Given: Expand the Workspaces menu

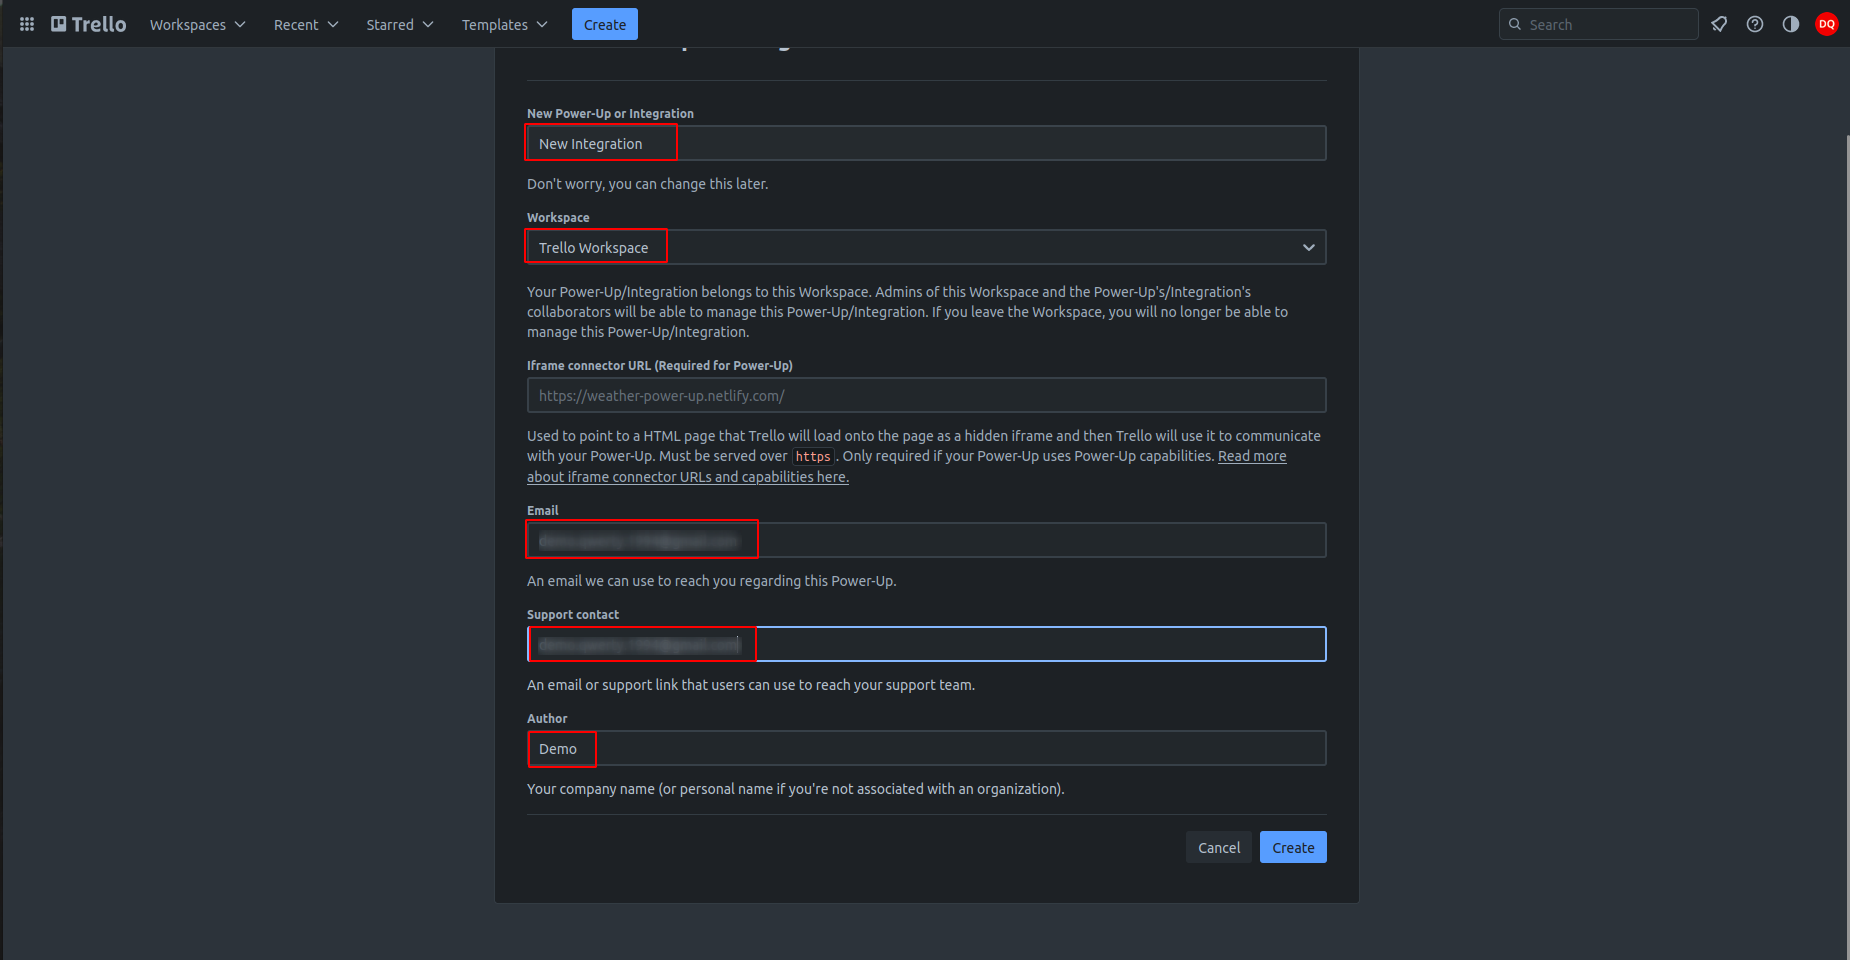Looking at the screenshot, I should (197, 24).
